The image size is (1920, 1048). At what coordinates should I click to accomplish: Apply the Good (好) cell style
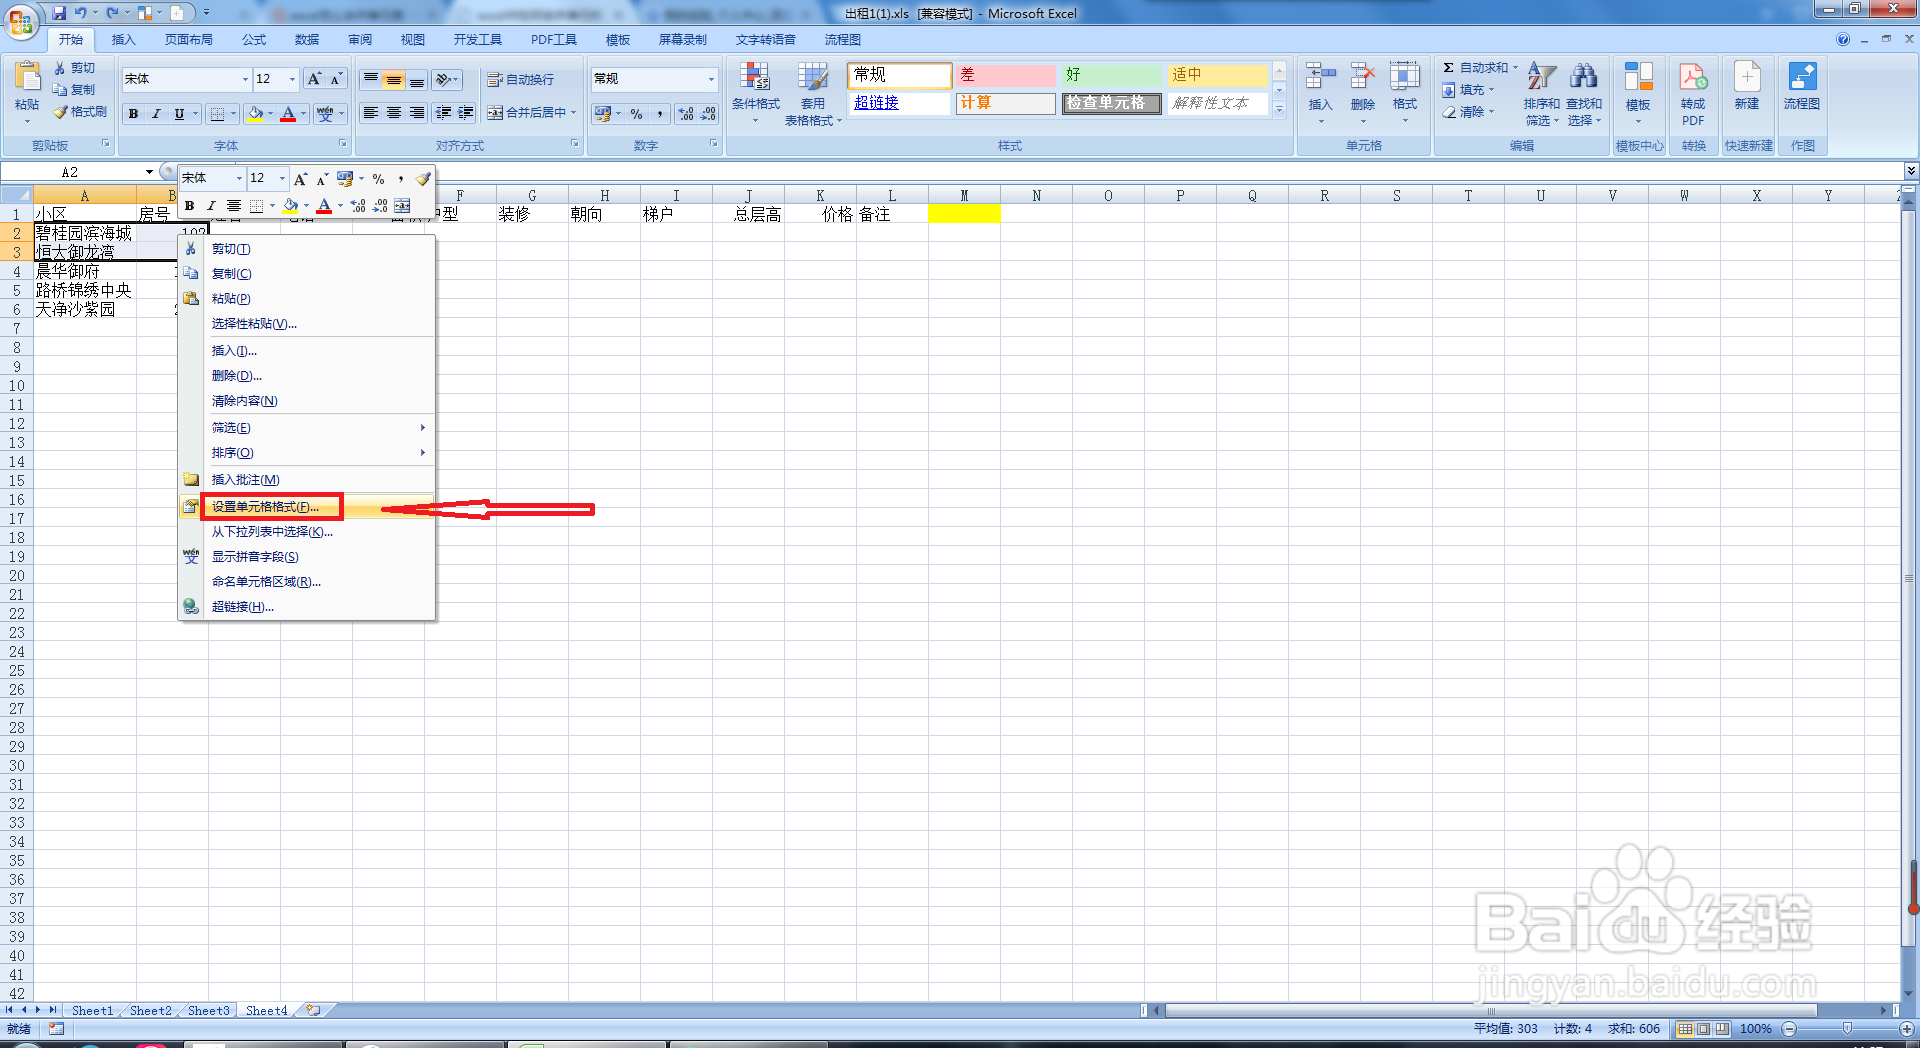(x=1112, y=75)
